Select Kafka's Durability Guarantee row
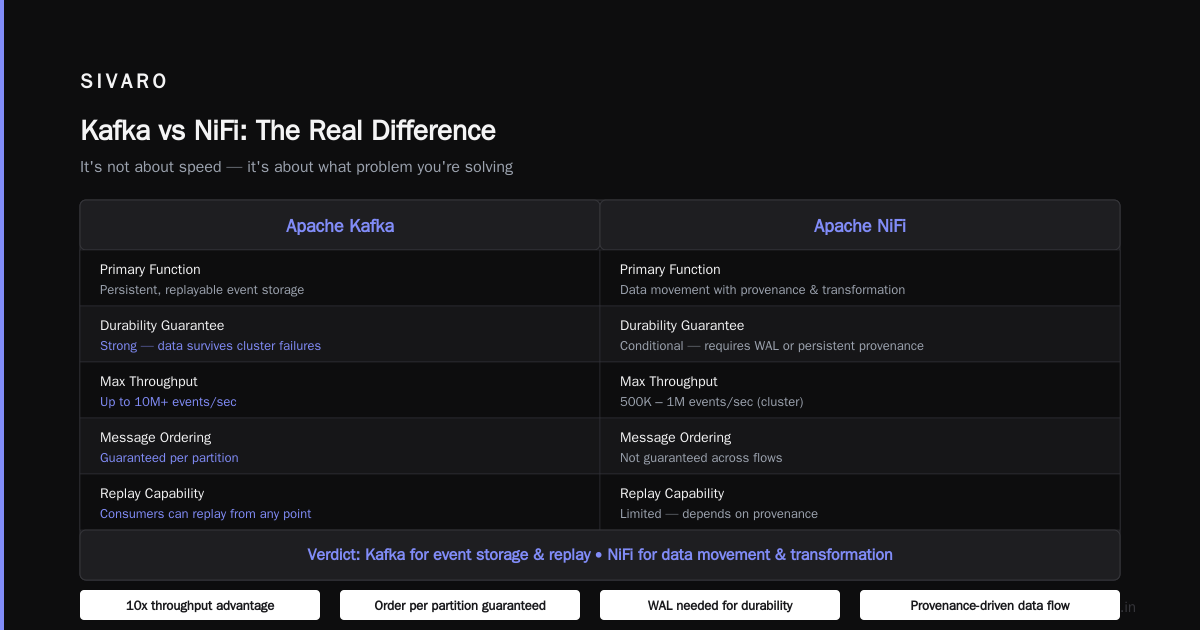The width and height of the screenshot is (1200, 630). pyautogui.click(x=340, y=334)
